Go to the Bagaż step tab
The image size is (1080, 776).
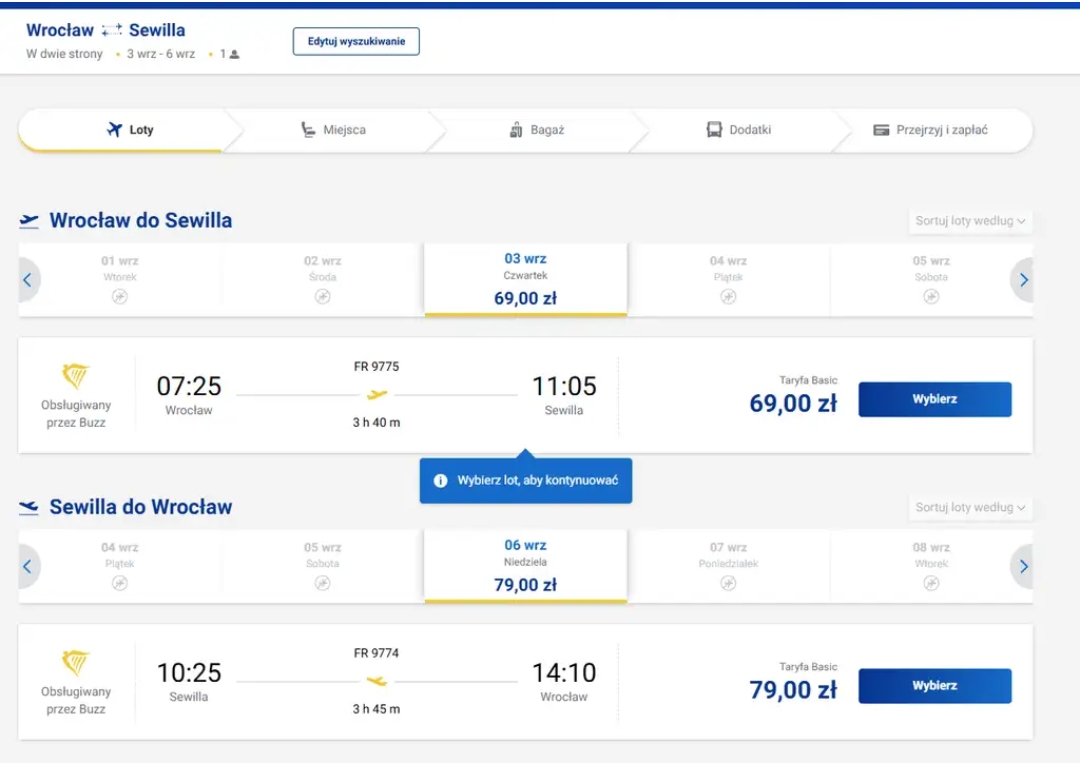pyautogui.click(x=537, y=130)
